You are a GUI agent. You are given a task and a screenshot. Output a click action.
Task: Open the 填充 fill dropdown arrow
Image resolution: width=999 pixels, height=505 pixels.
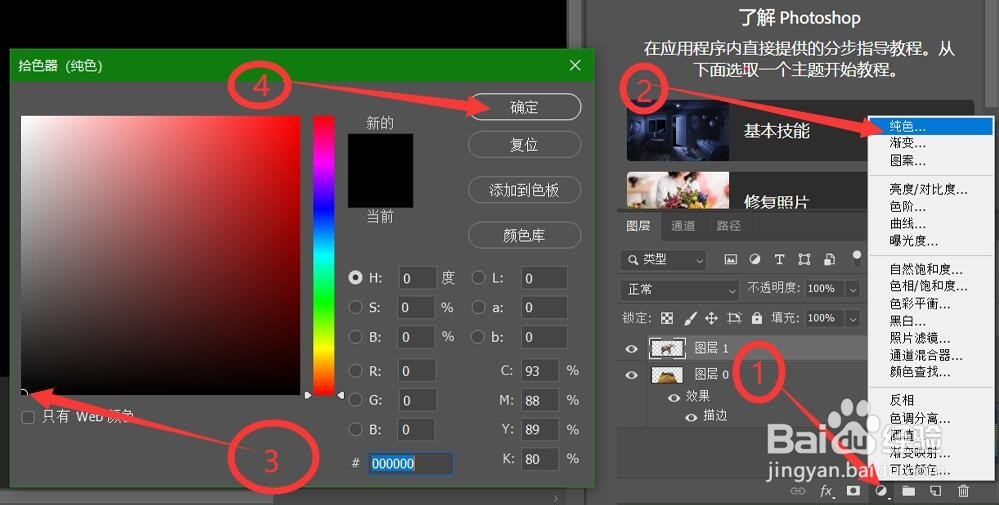pos(852,318)
